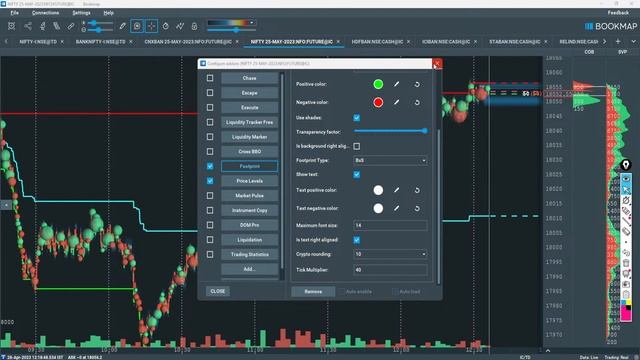Uncheck the Show text checkbox
This screenshot has width=640, height=360.
coord(357,174)
